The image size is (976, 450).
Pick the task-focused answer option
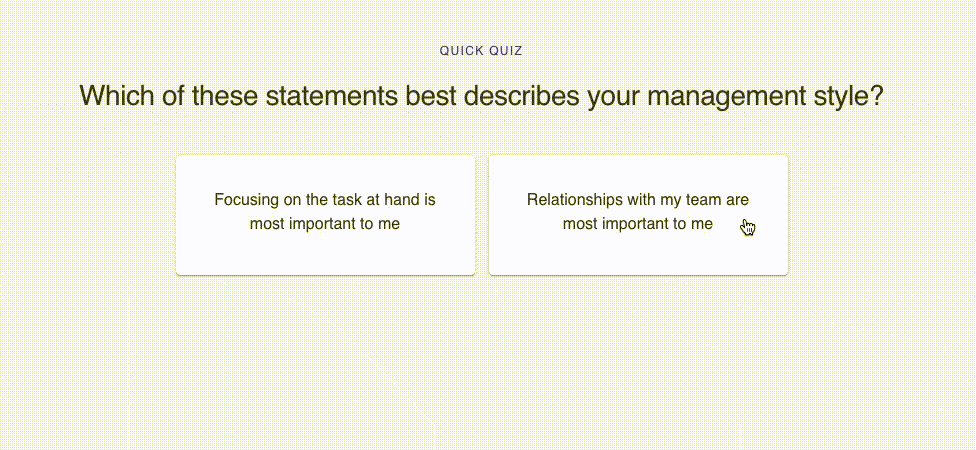tap(326, 215)
